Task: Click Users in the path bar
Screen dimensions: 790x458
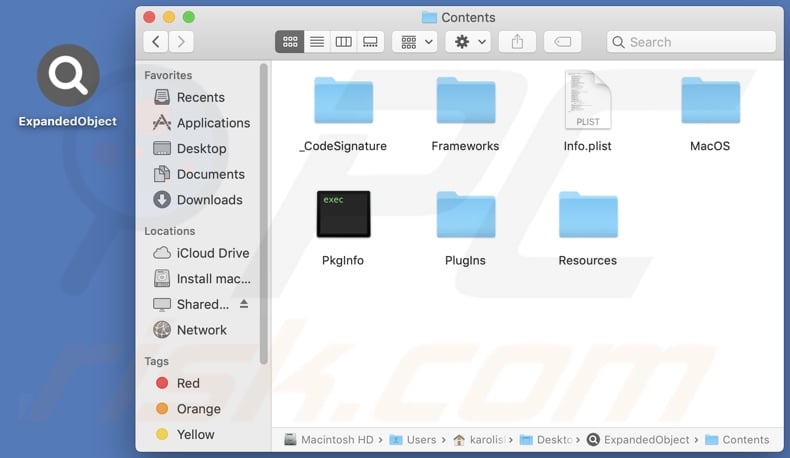Action: [420, 440]
